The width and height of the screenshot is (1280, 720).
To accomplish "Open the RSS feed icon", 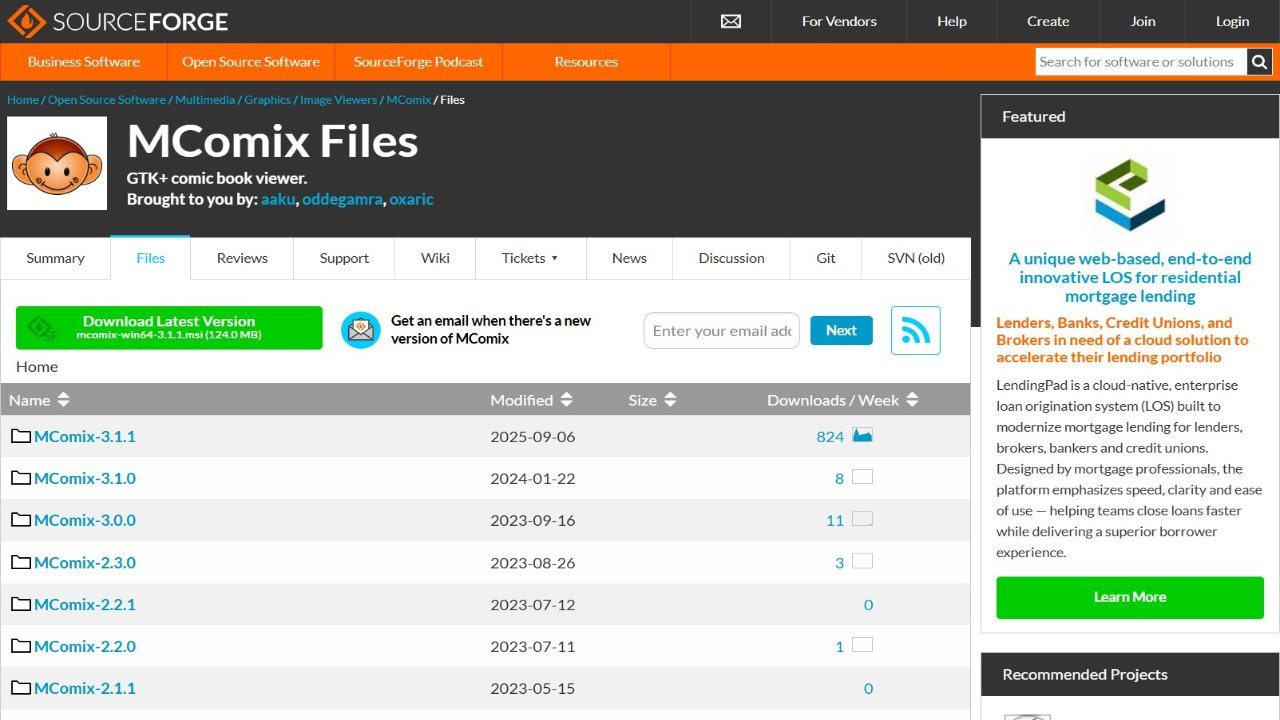I will [916, 330].
